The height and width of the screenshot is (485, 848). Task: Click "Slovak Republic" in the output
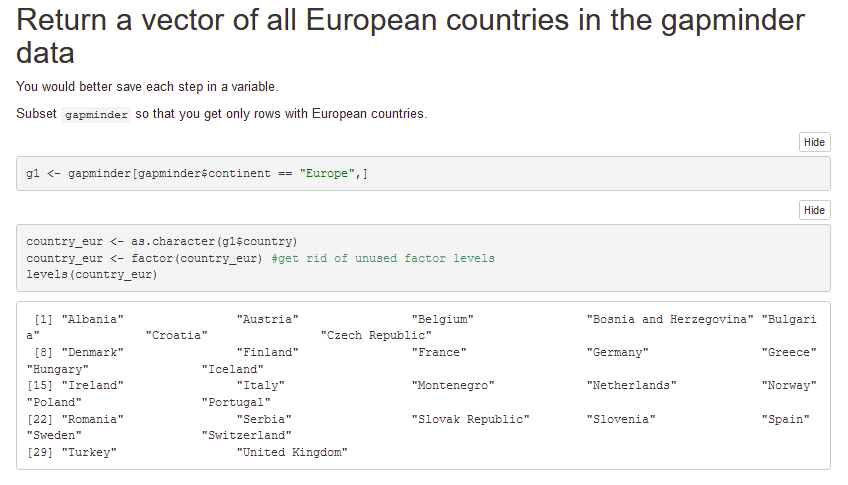[470, 420]
